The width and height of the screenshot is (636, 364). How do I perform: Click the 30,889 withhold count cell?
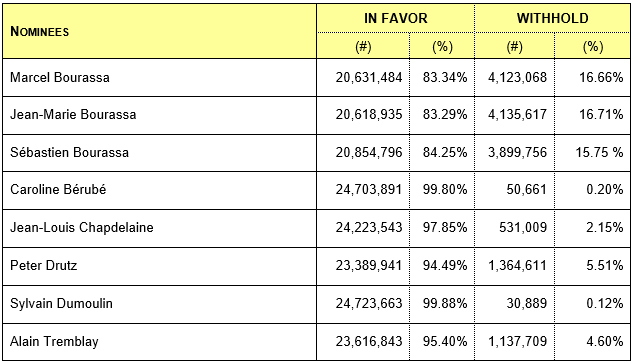(514, 304)
